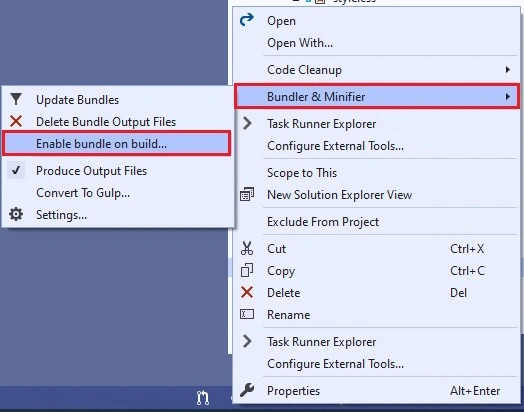Choose Open With from context menu

(x=300, y=43)
